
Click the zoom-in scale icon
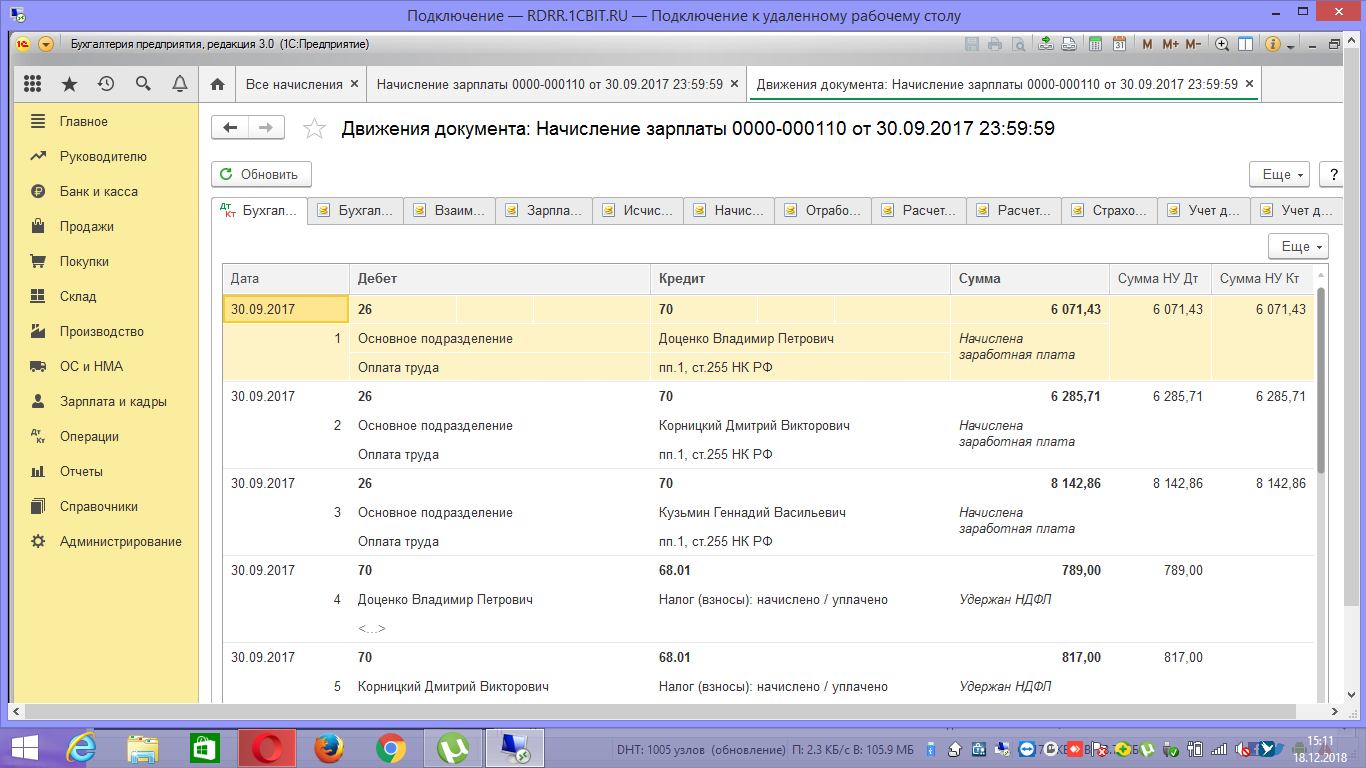pos(1222,44)
